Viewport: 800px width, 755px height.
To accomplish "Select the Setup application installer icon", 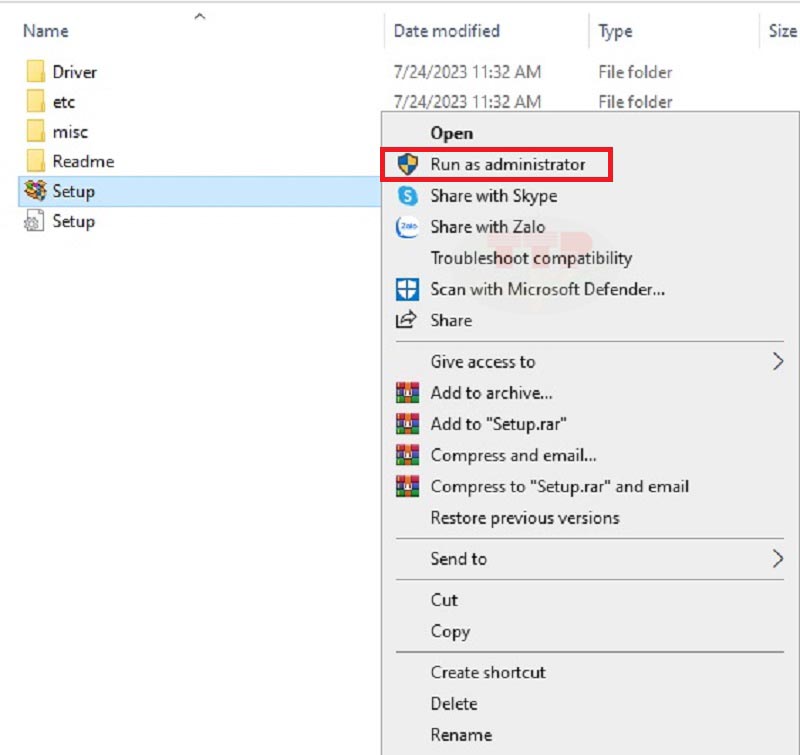I will point(36,191).
